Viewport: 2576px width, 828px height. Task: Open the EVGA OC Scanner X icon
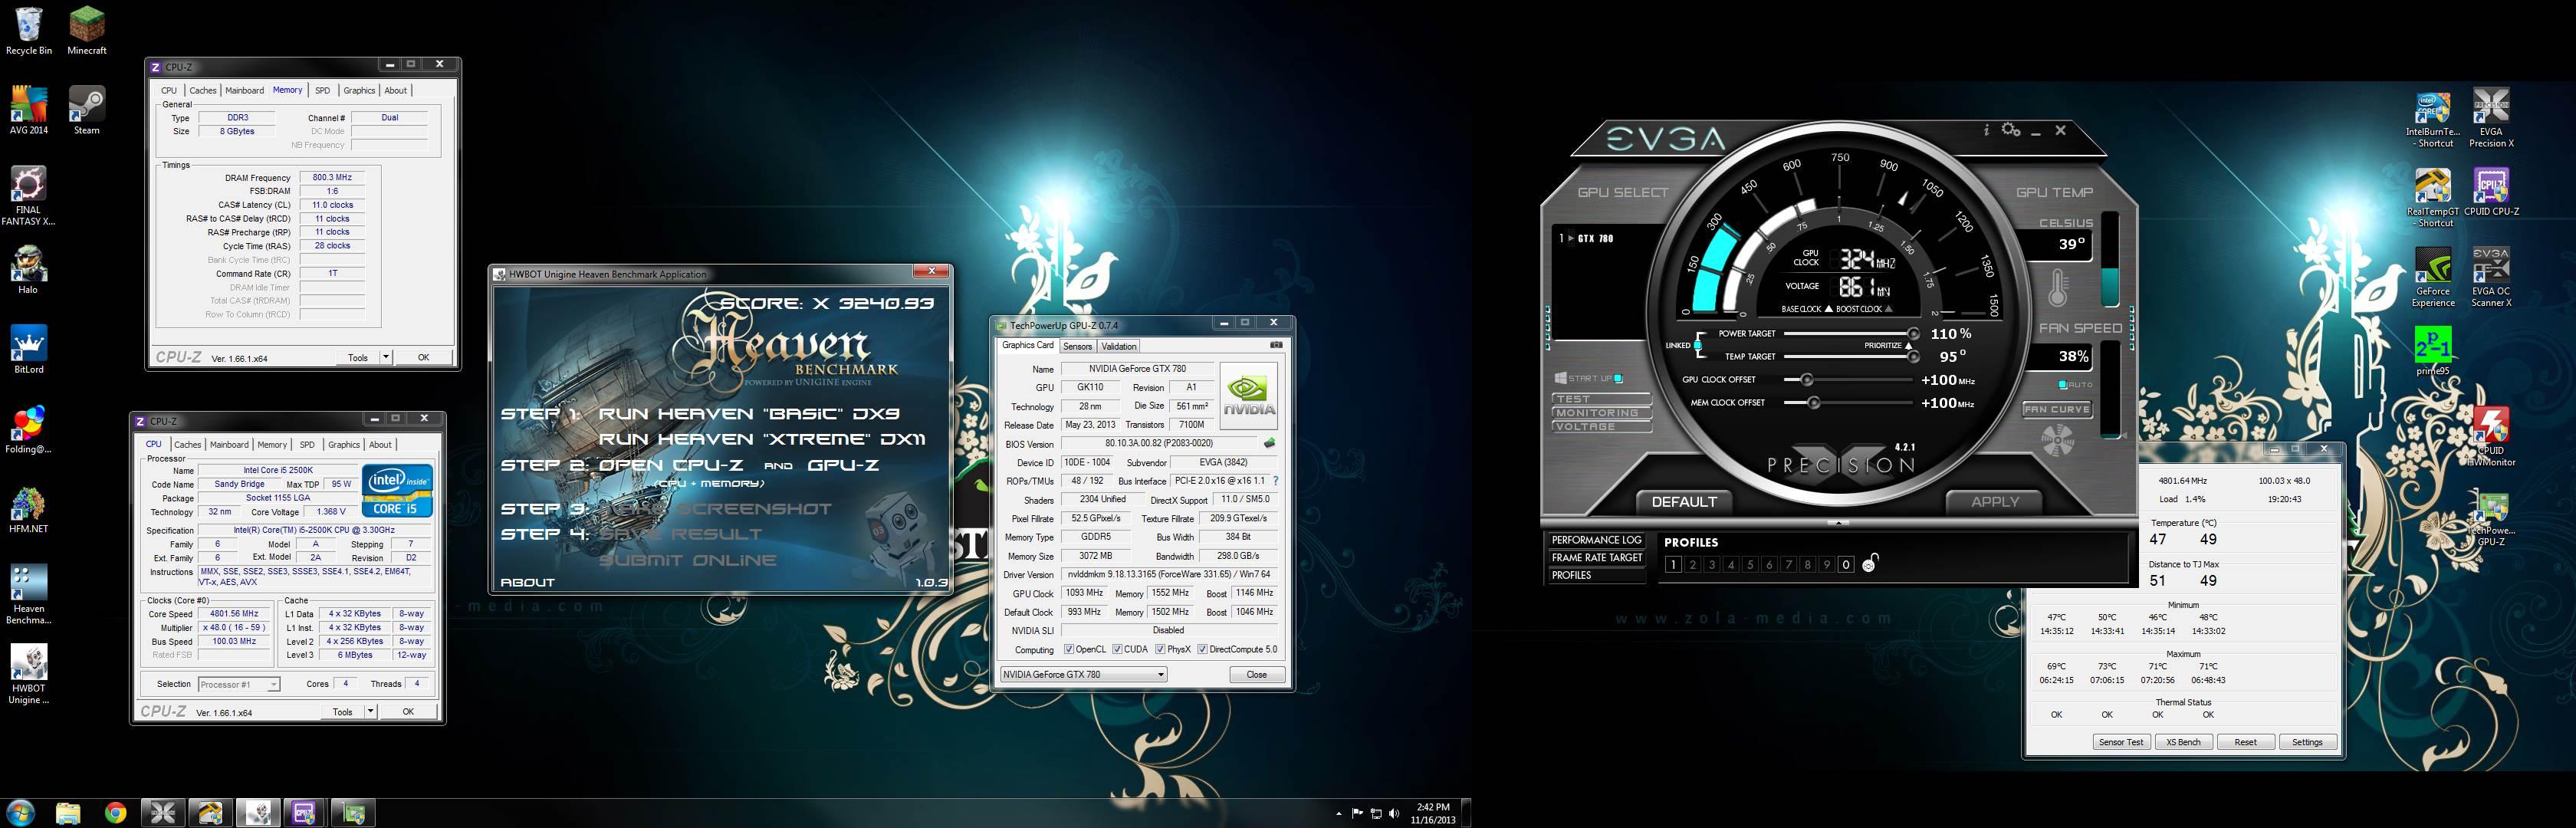(x=2491, y=278)
